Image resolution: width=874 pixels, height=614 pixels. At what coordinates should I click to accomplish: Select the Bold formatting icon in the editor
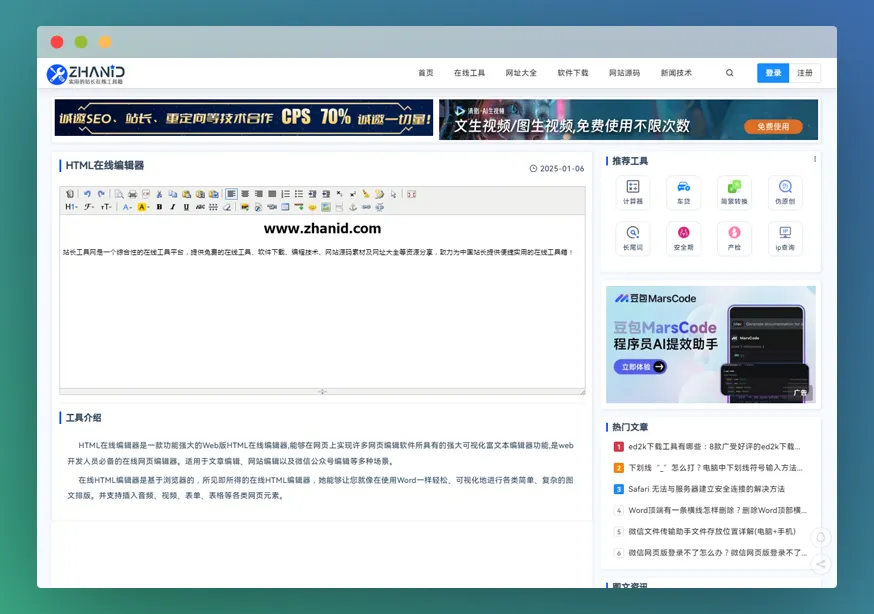[159, 206]
